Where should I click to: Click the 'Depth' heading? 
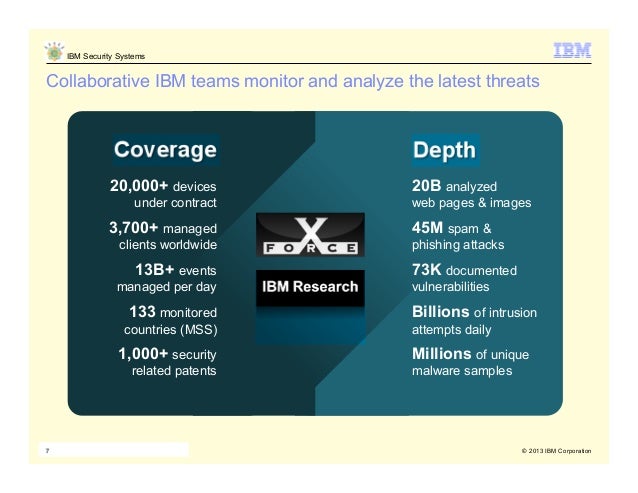(x=445, y=150)
